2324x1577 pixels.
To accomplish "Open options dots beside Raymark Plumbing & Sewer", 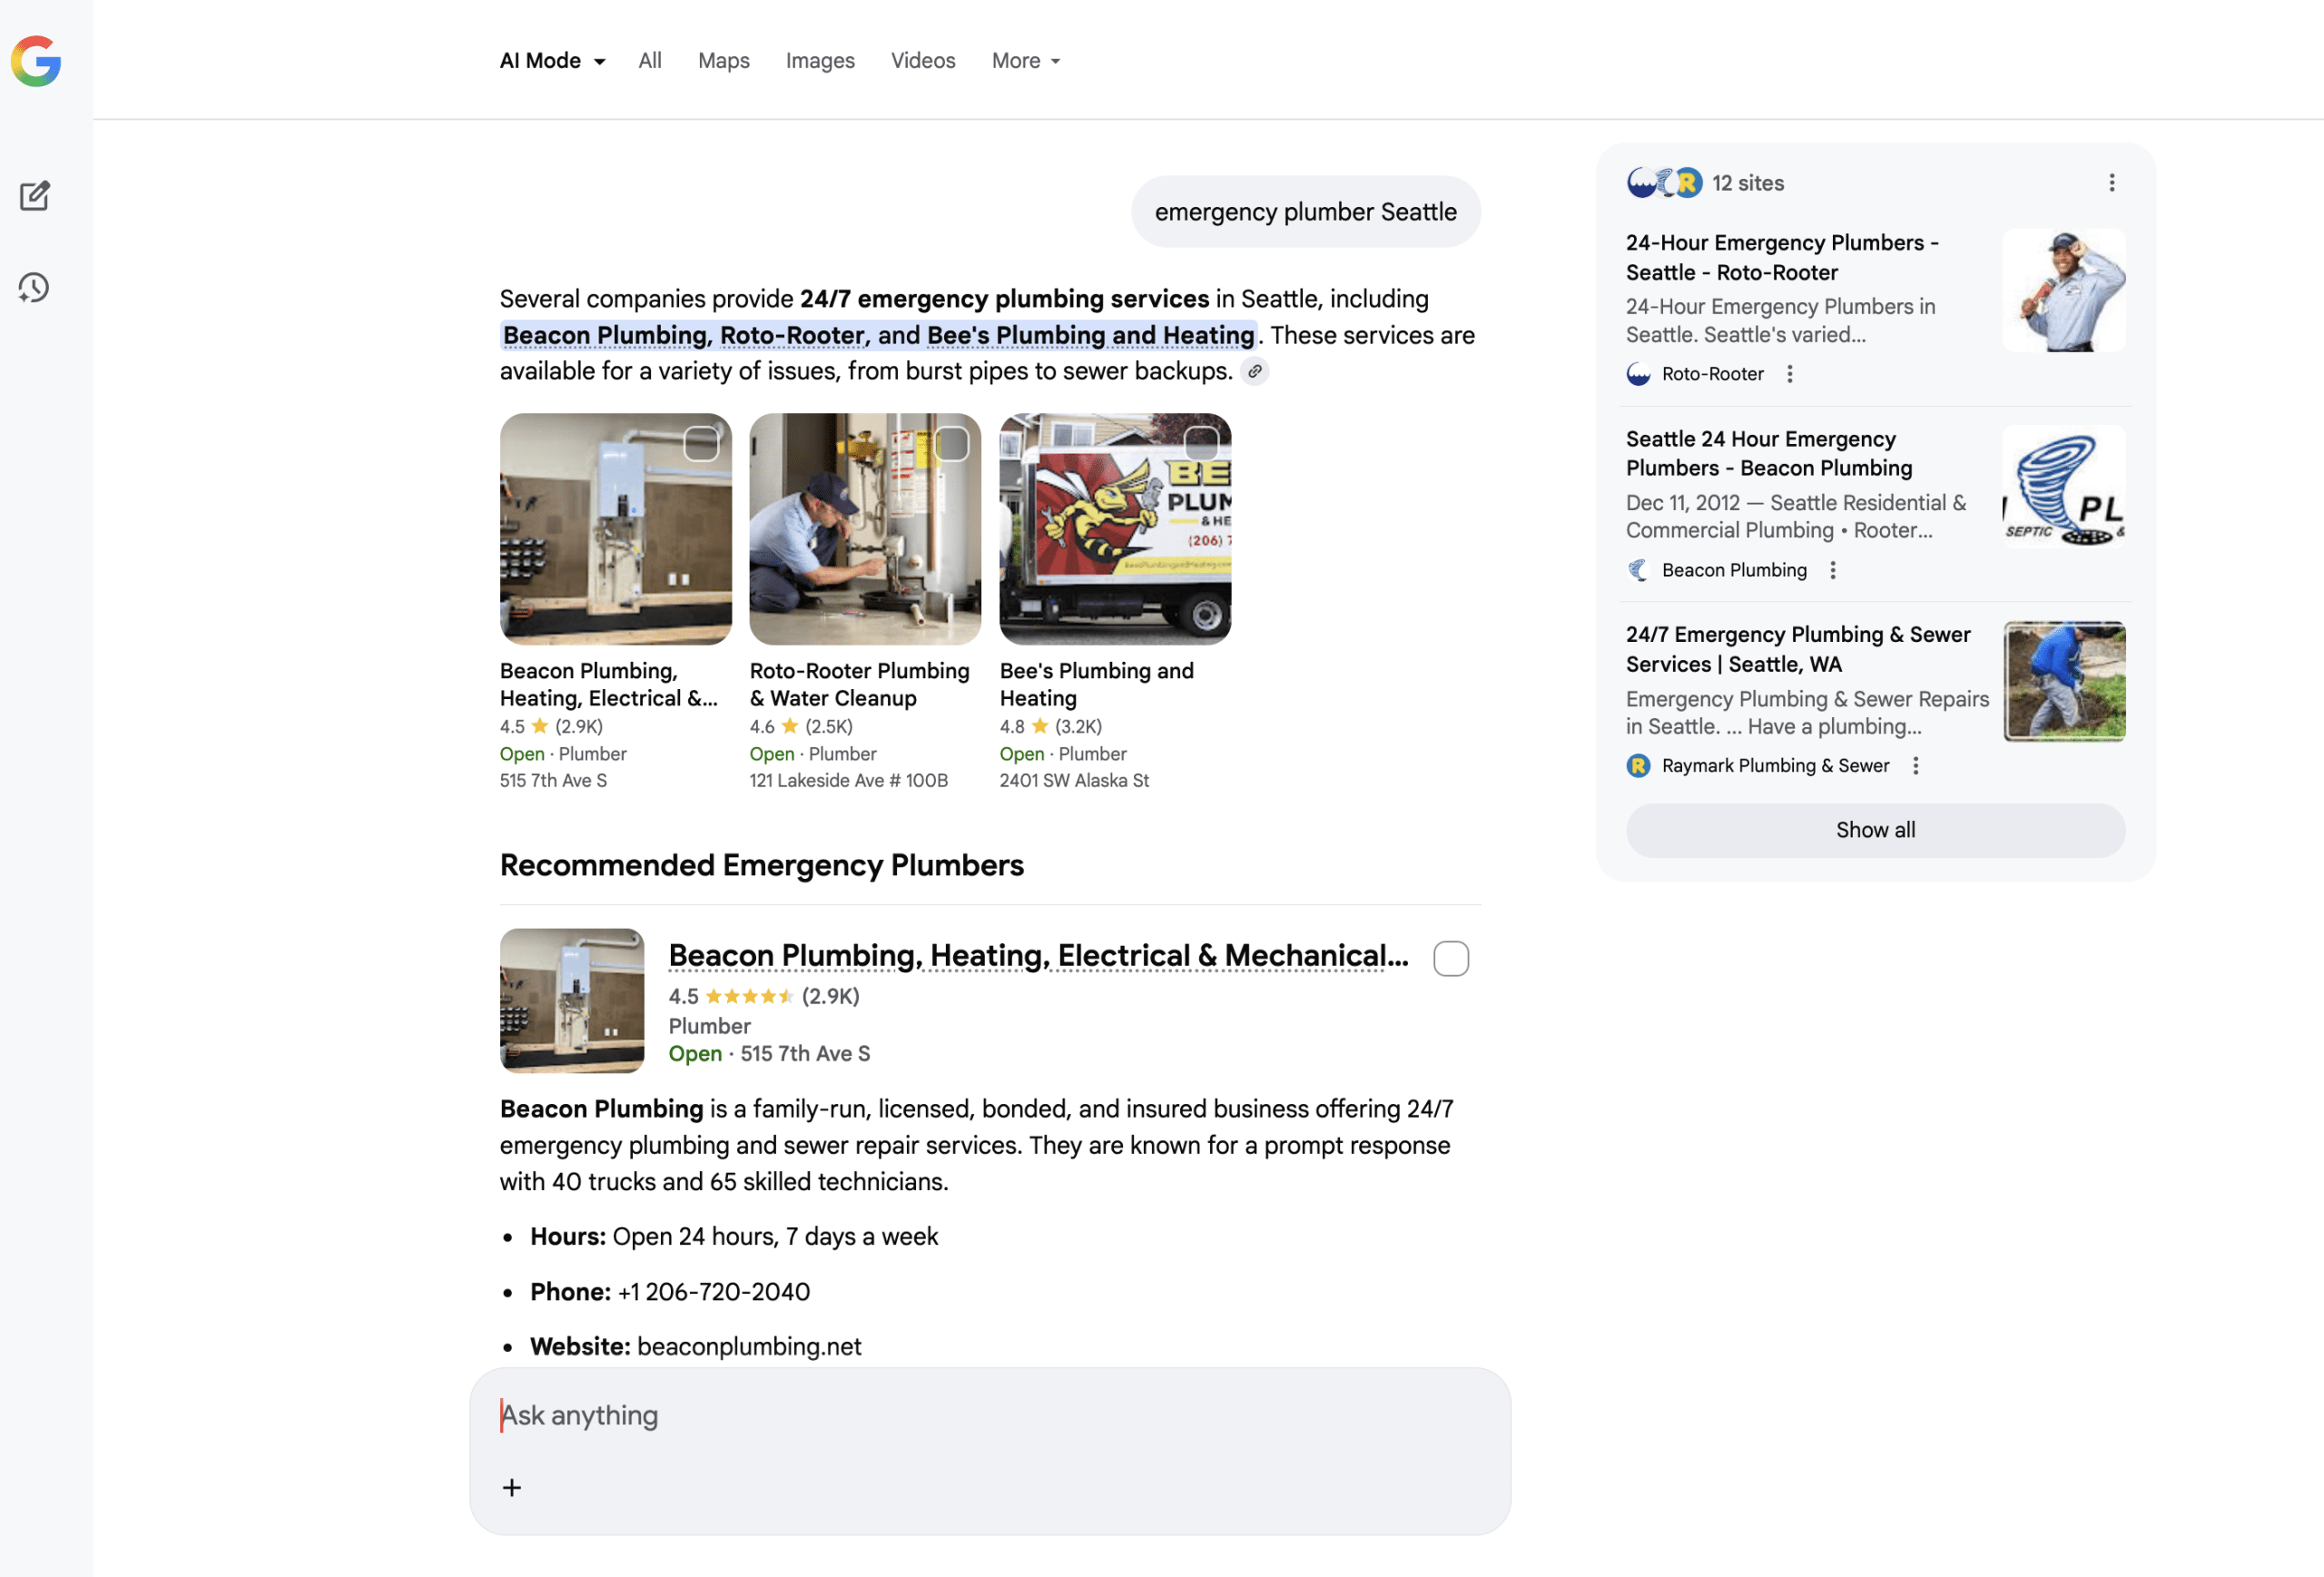I will pyautogui.click(x=1915, y=766).
